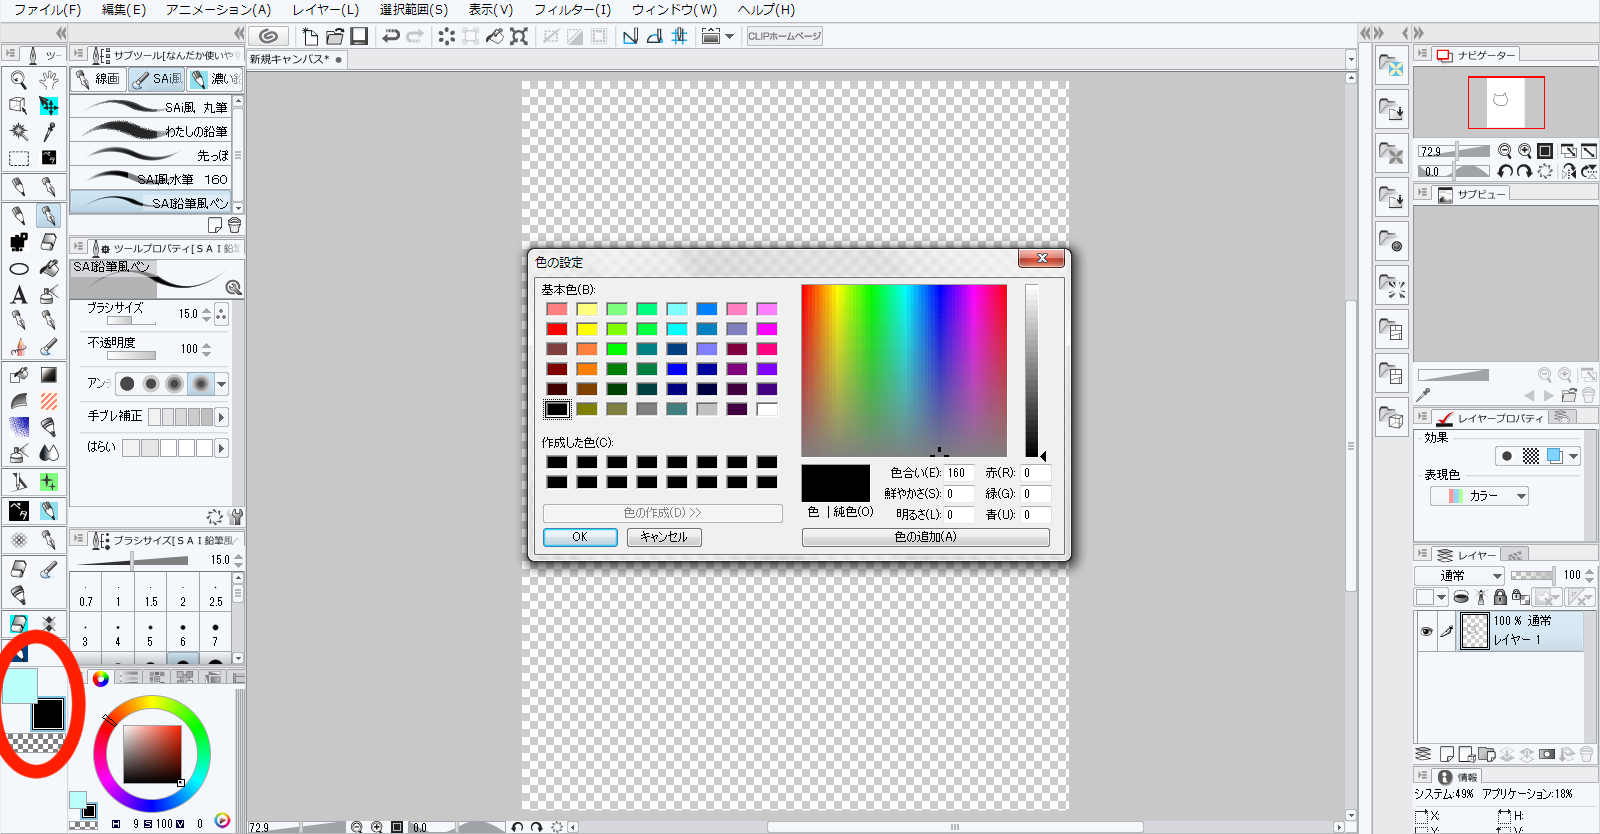Select the eyedropper tool
1600x834 pixels.
[x=48, y=132]
